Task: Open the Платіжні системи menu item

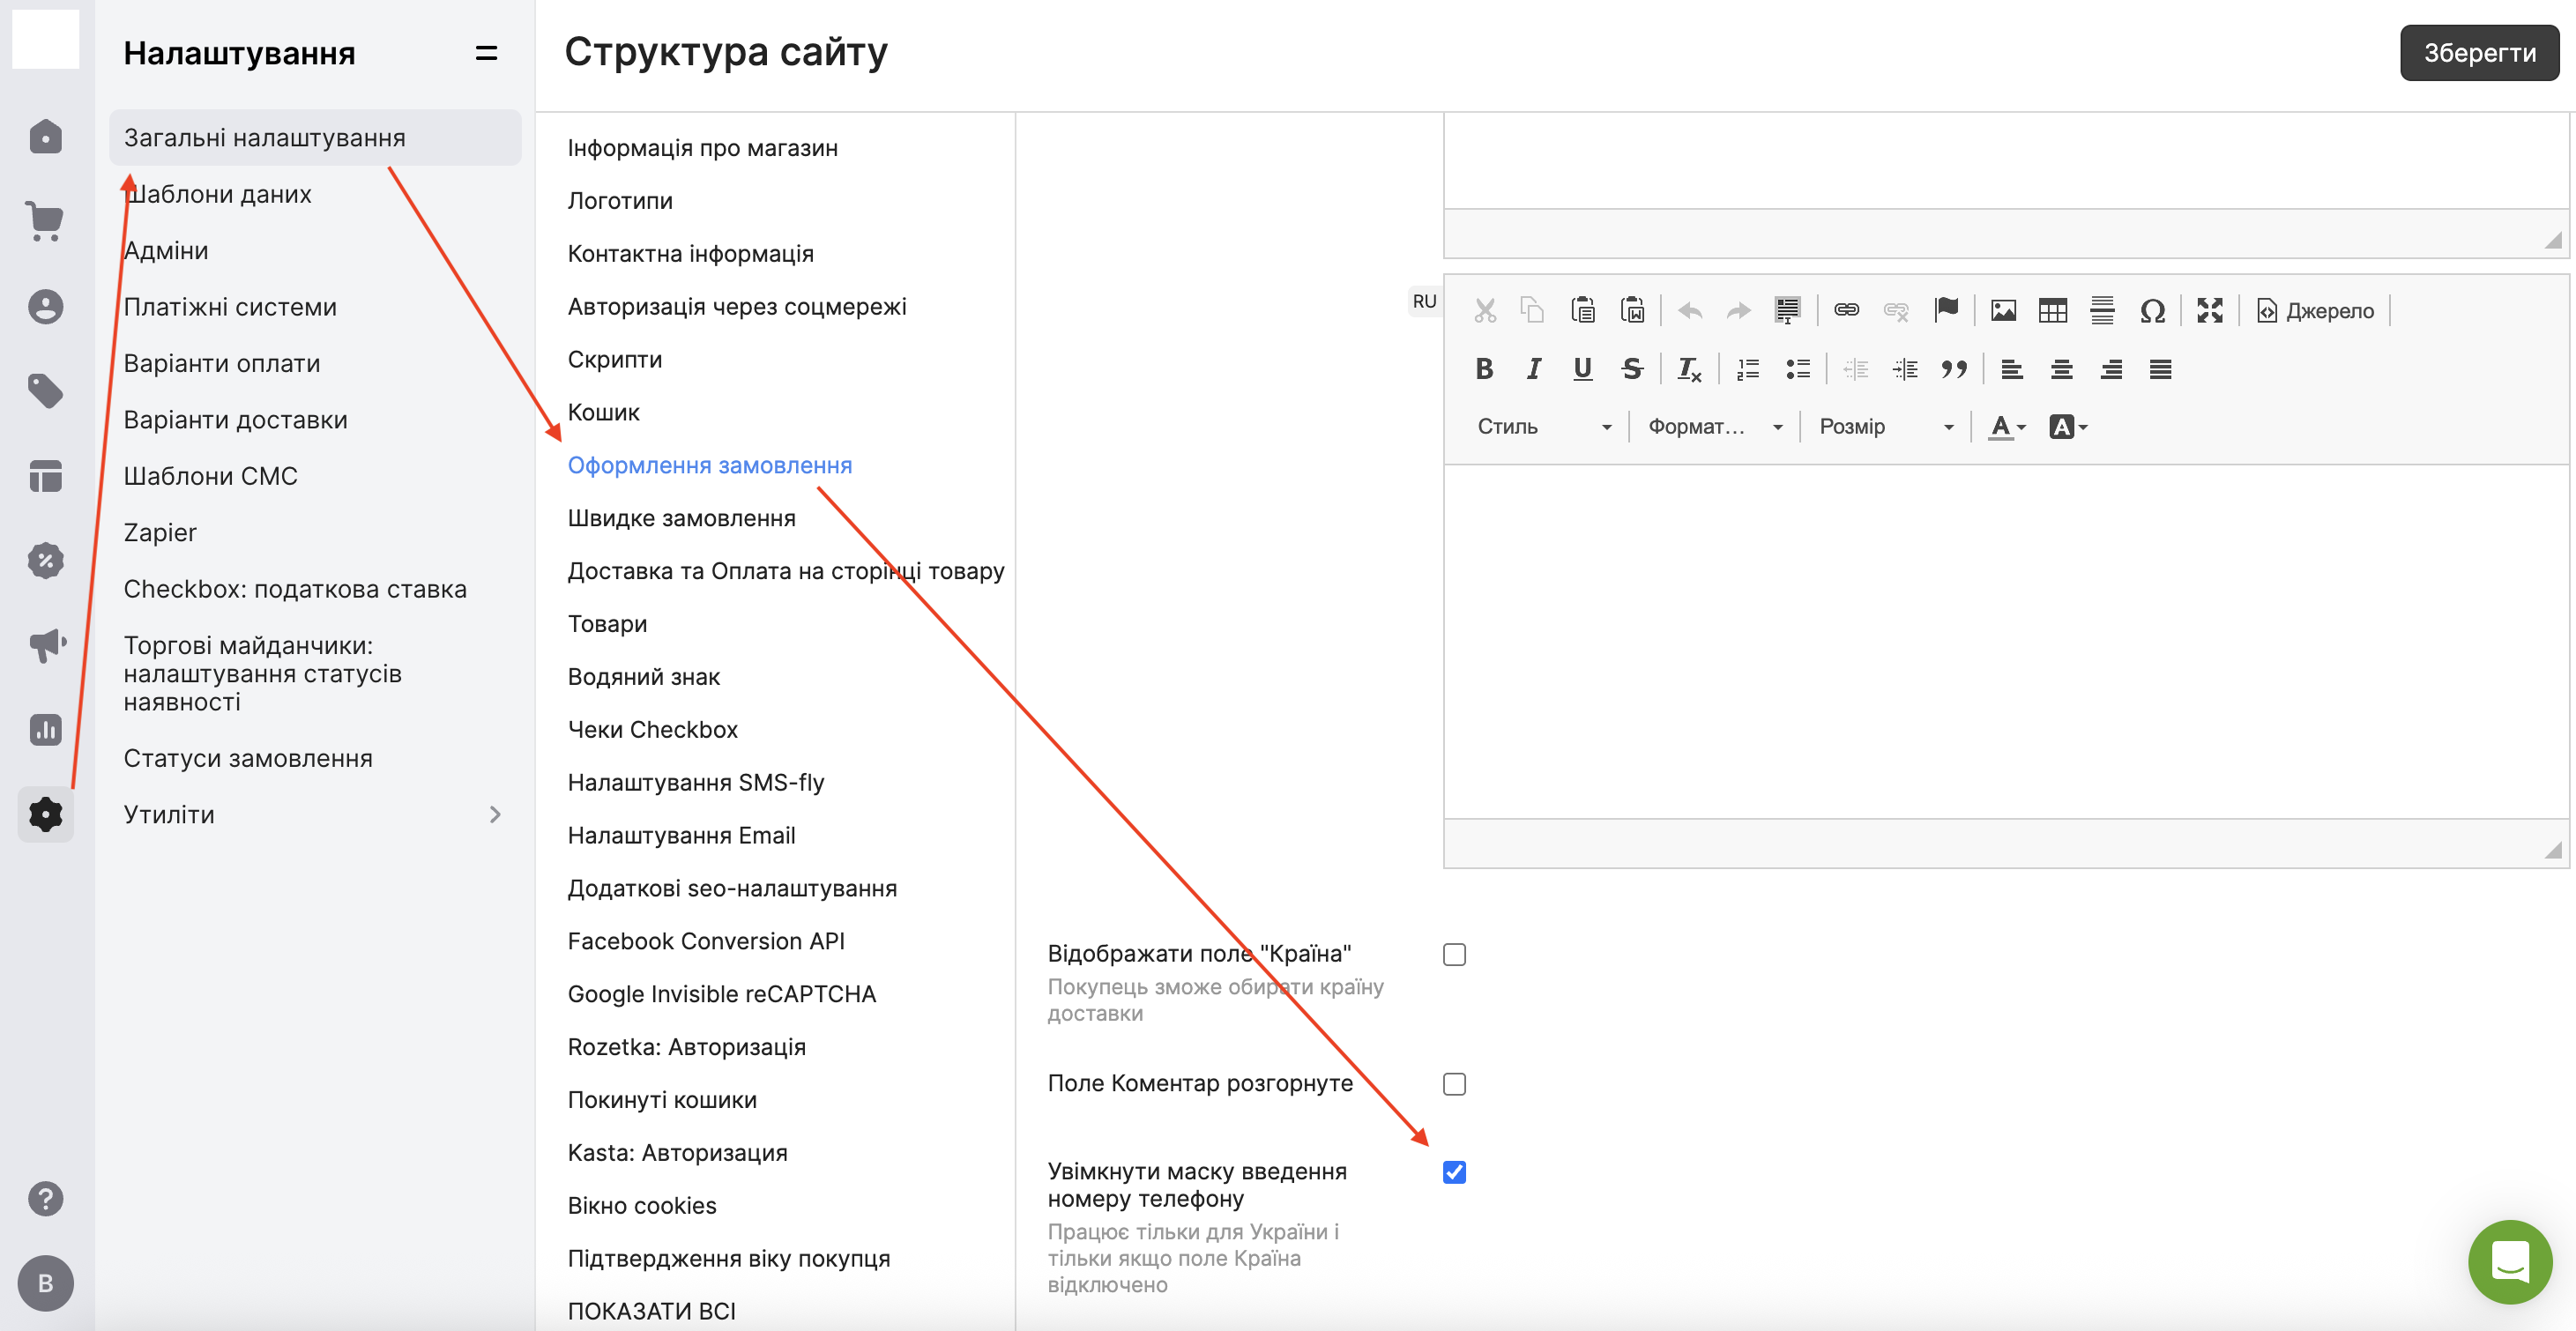Action: click(x=230, y=307)
